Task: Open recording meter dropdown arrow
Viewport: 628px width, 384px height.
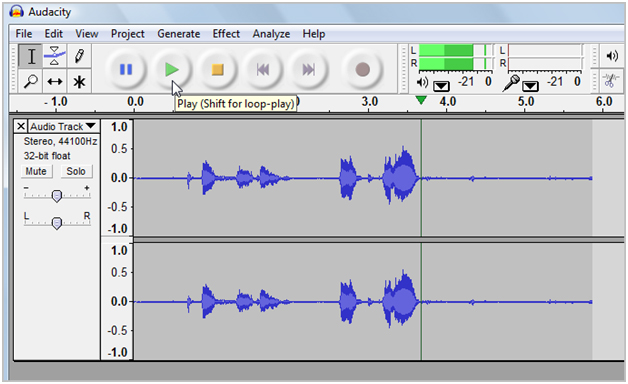Action: point(530,86)
